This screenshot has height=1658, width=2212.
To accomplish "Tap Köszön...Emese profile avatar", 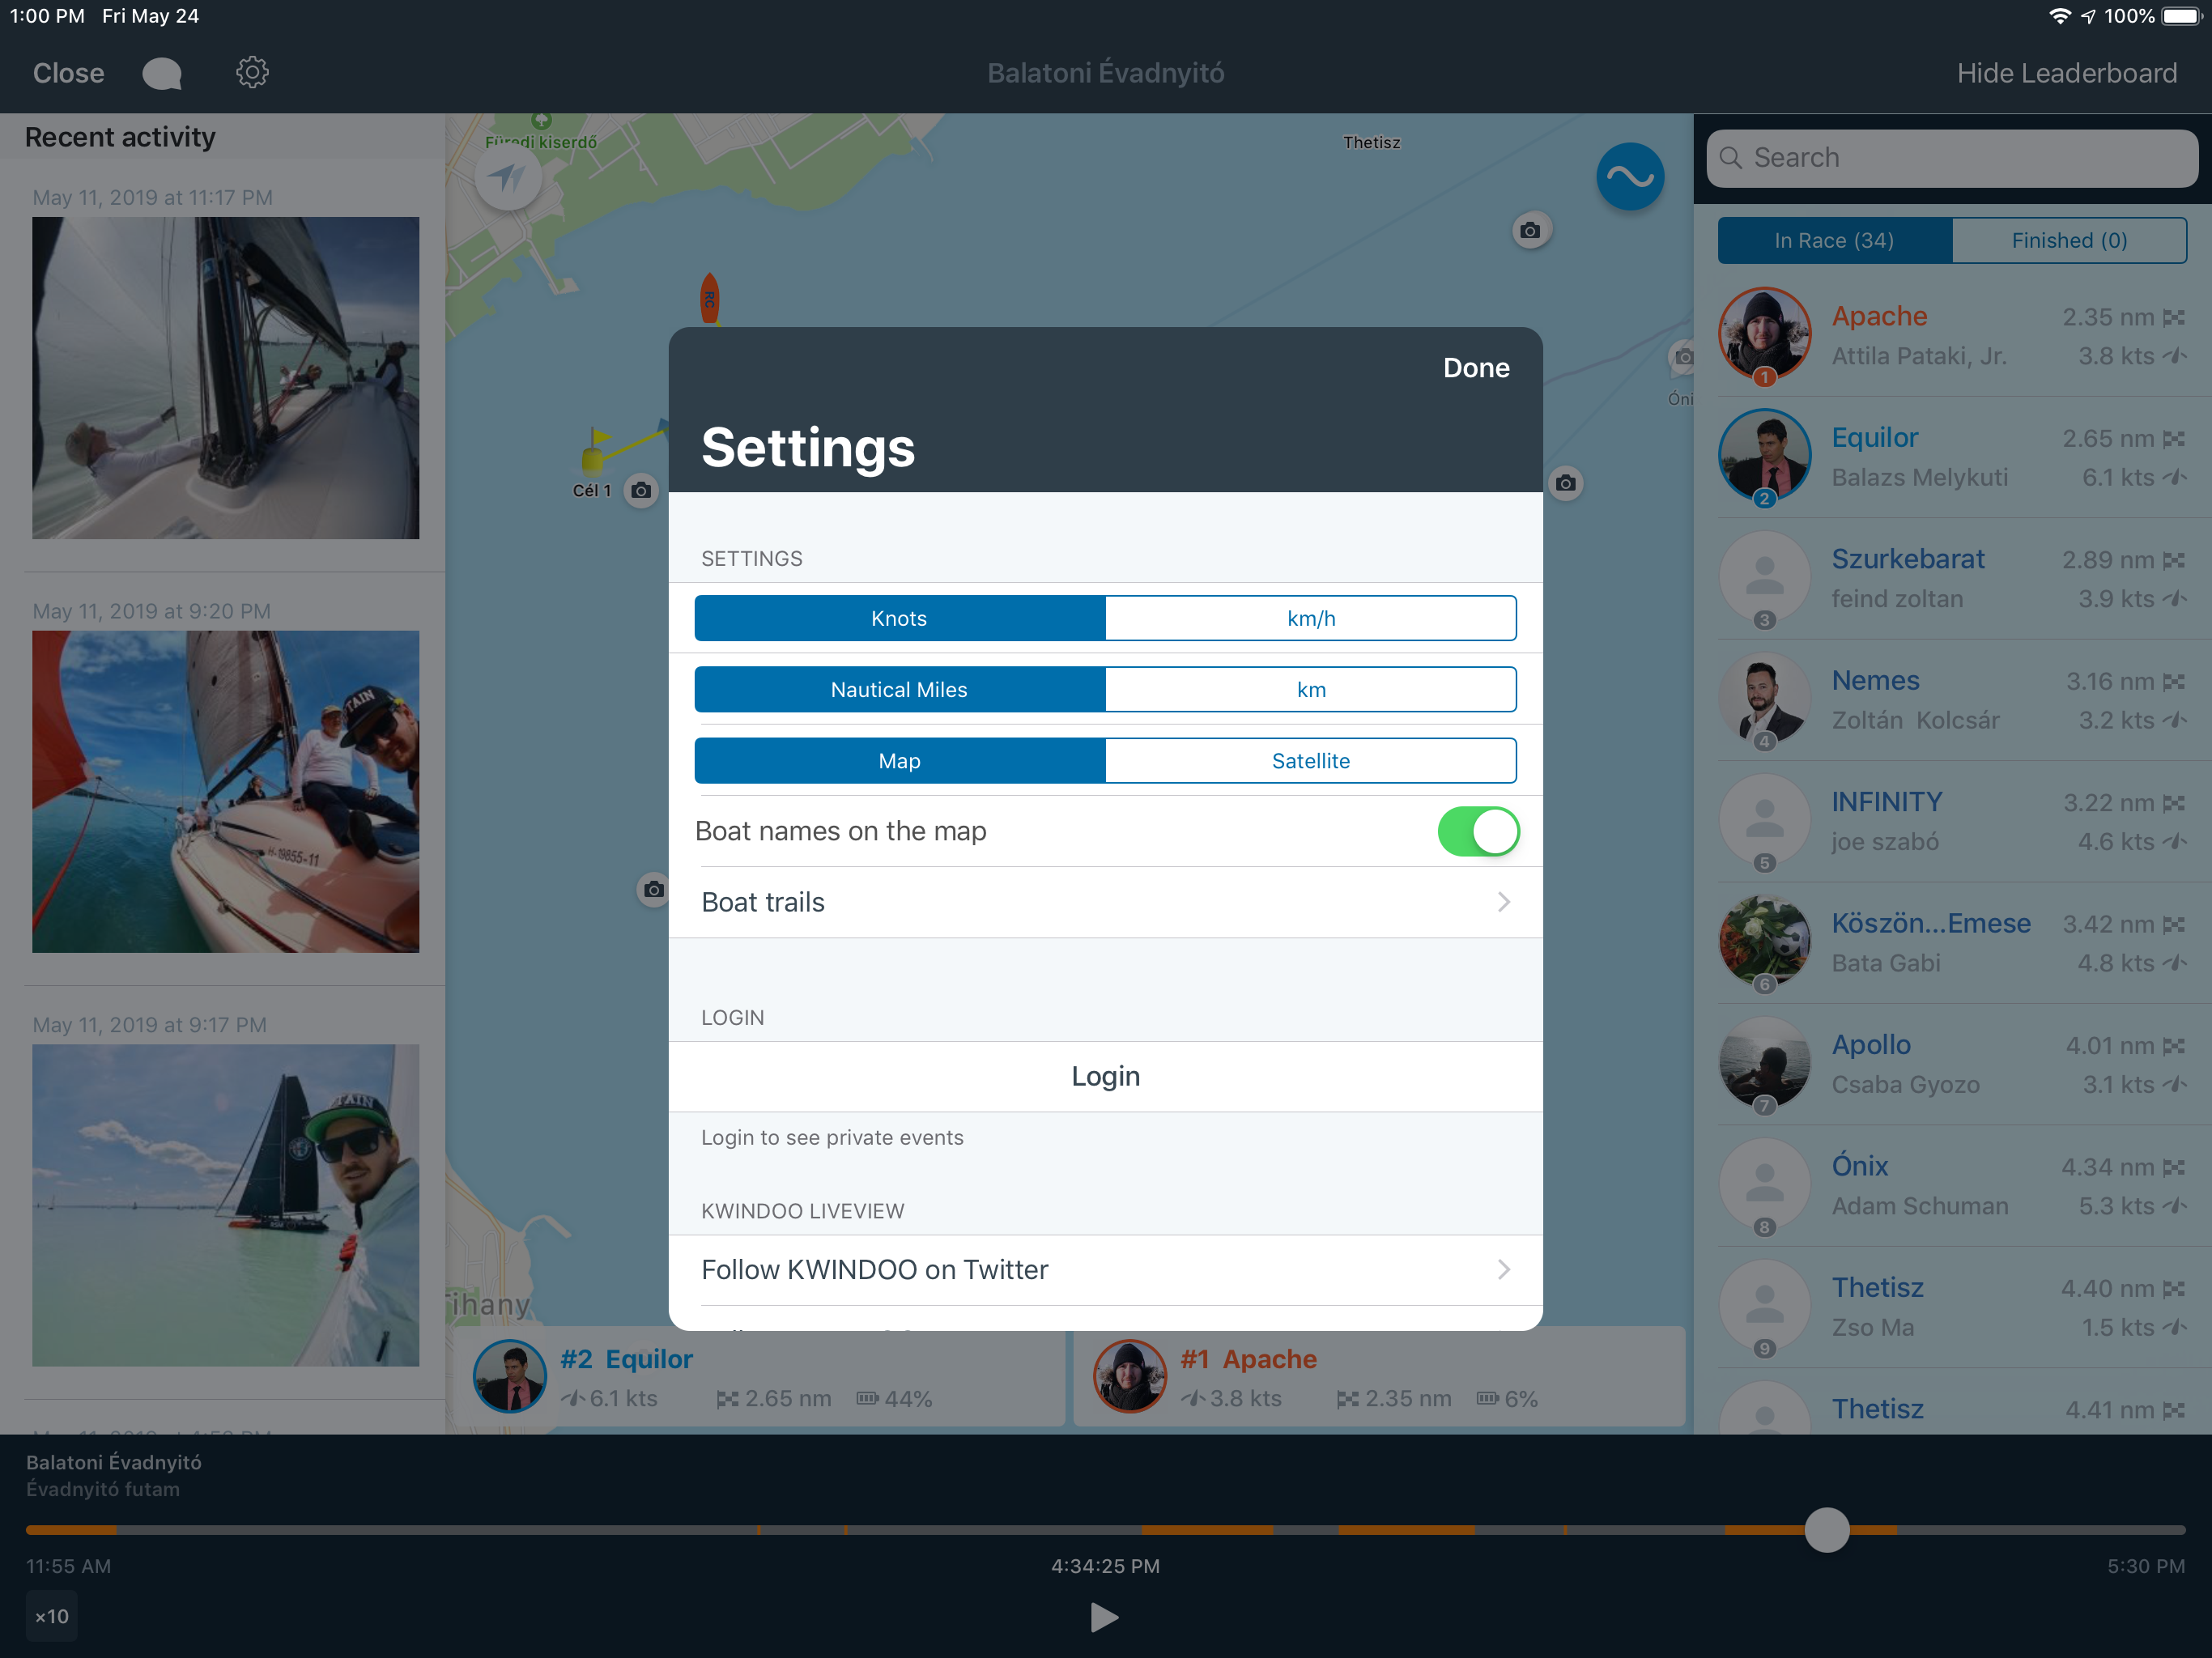I will click(x=1764, y=941).
